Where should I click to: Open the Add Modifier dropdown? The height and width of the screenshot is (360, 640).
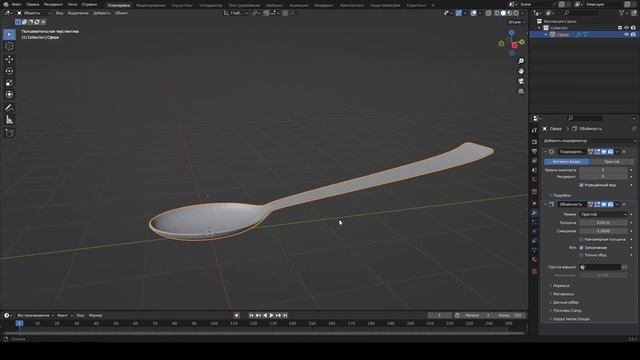click(x=589, y=141)
